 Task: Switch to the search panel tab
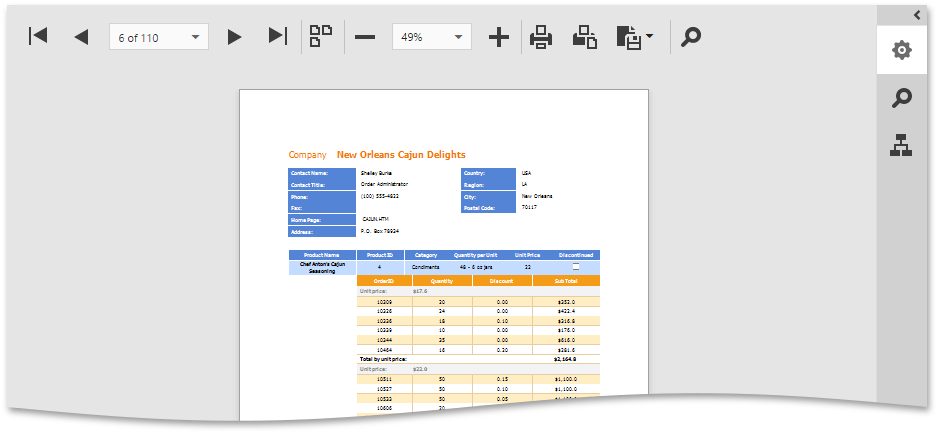coord(902,98)
